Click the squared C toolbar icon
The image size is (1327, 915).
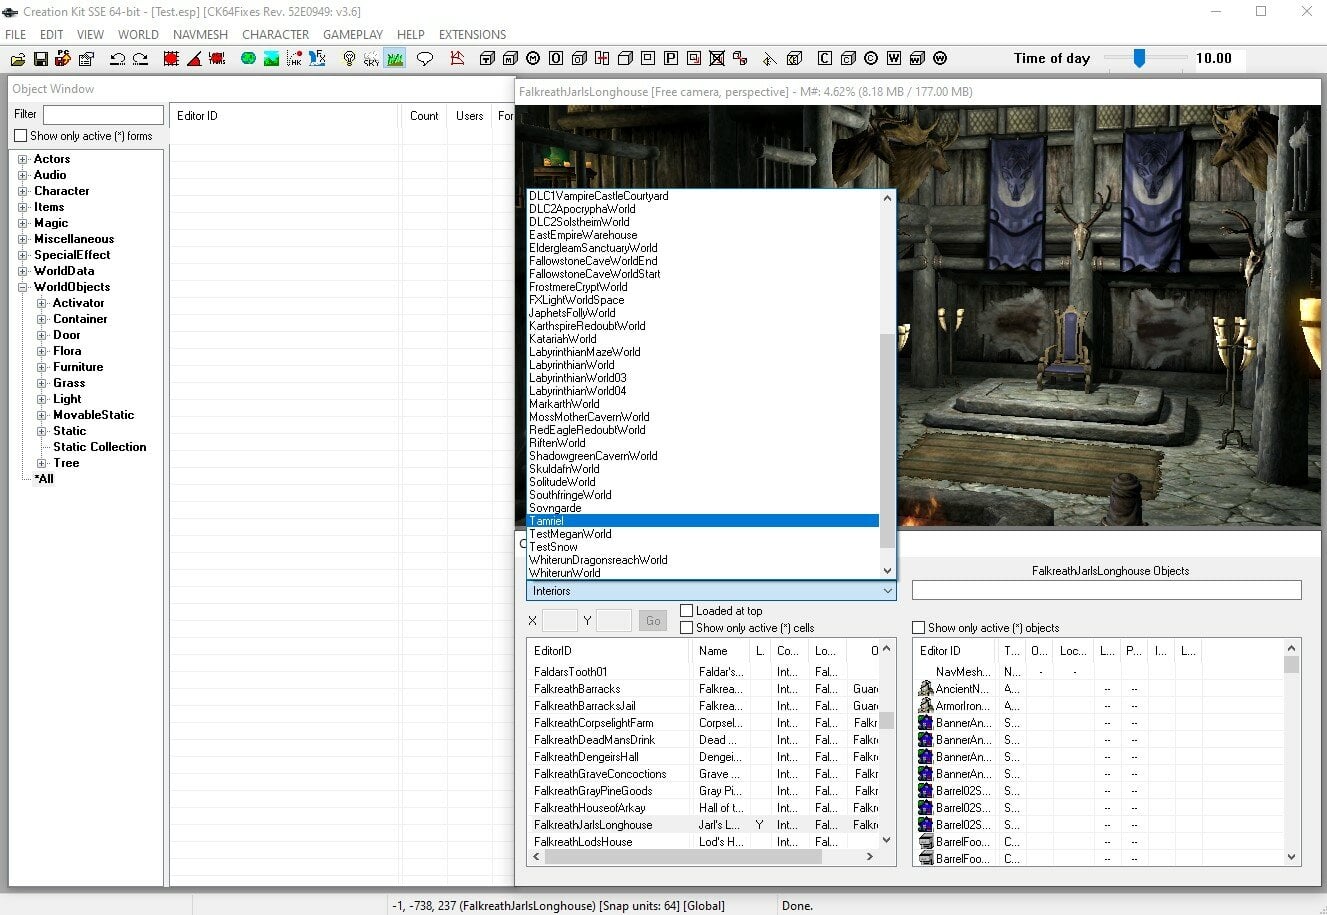pyautogui.click(x=825, y=59)
